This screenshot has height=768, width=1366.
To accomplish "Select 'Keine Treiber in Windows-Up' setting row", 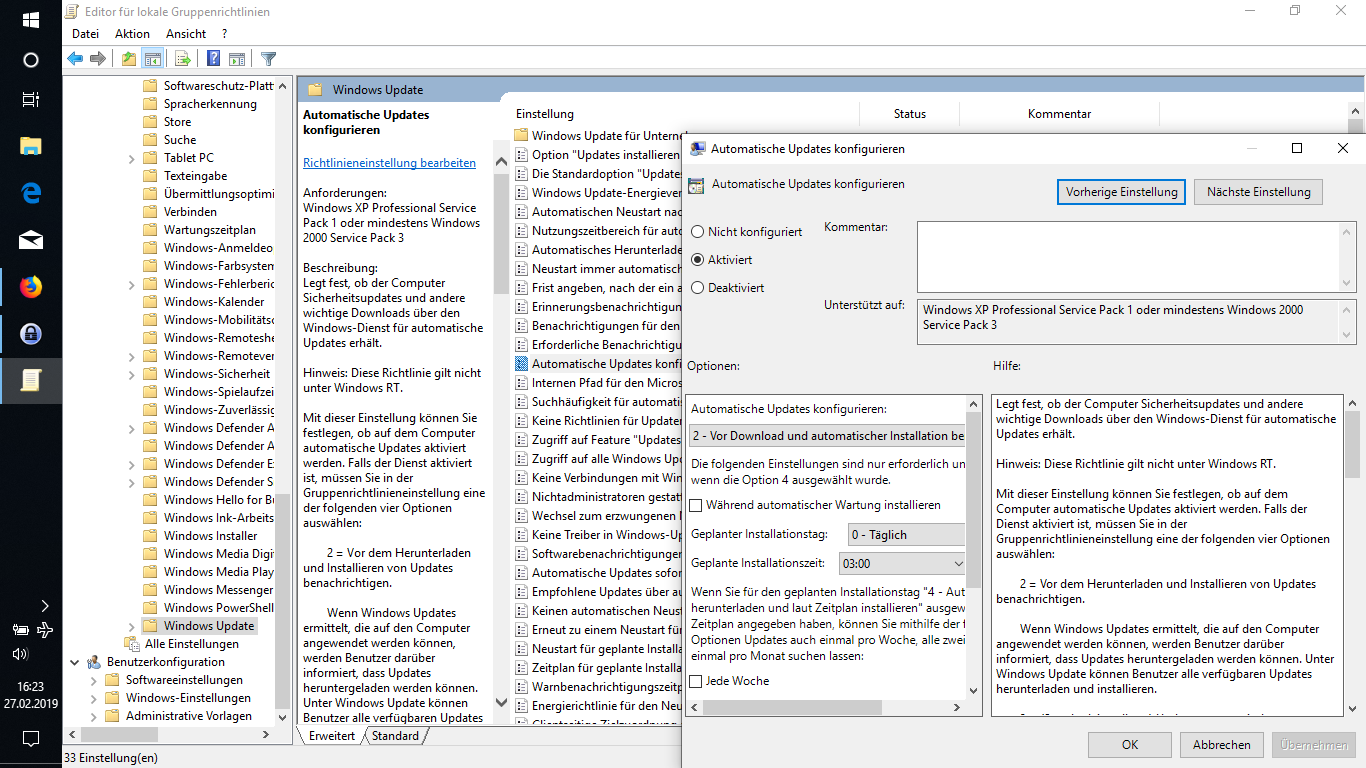I will [x=599, y=535].
